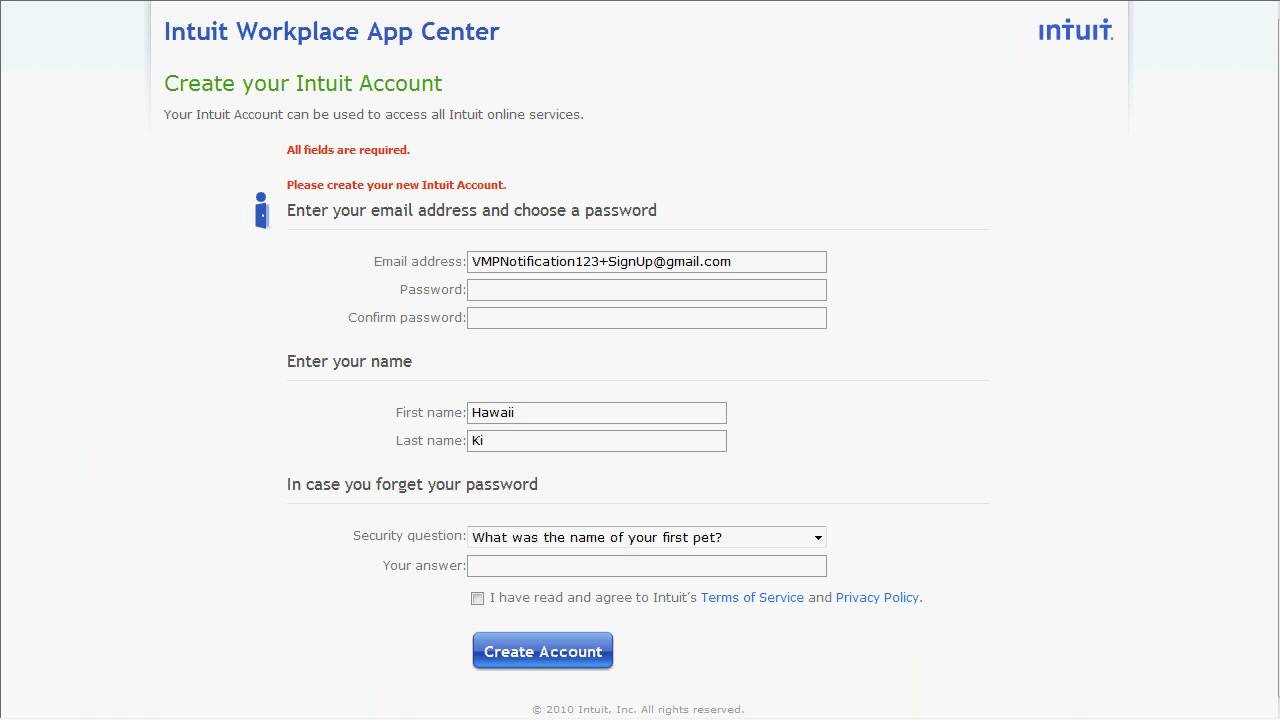Screen dimensions: 1280x720
Task: Click the Password label
Action: tap(433, 289)
